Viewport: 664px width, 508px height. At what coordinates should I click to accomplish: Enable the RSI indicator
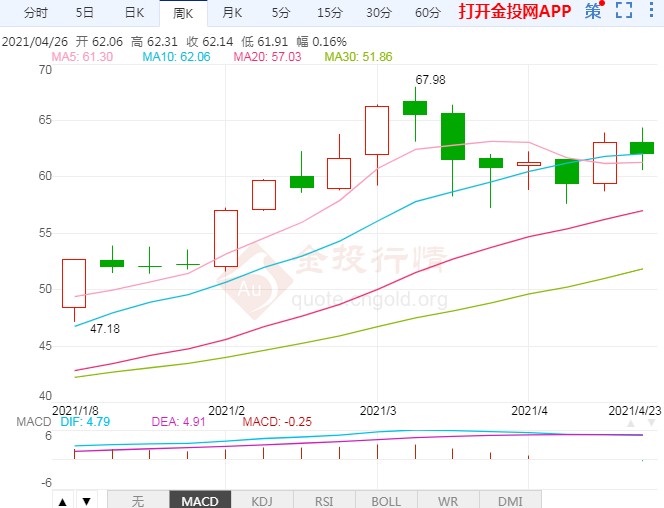coord(323,500)
